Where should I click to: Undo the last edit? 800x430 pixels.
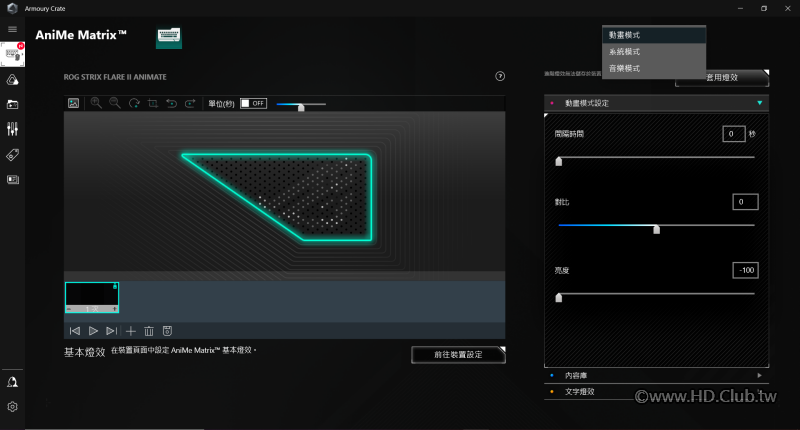coord(171,104)
